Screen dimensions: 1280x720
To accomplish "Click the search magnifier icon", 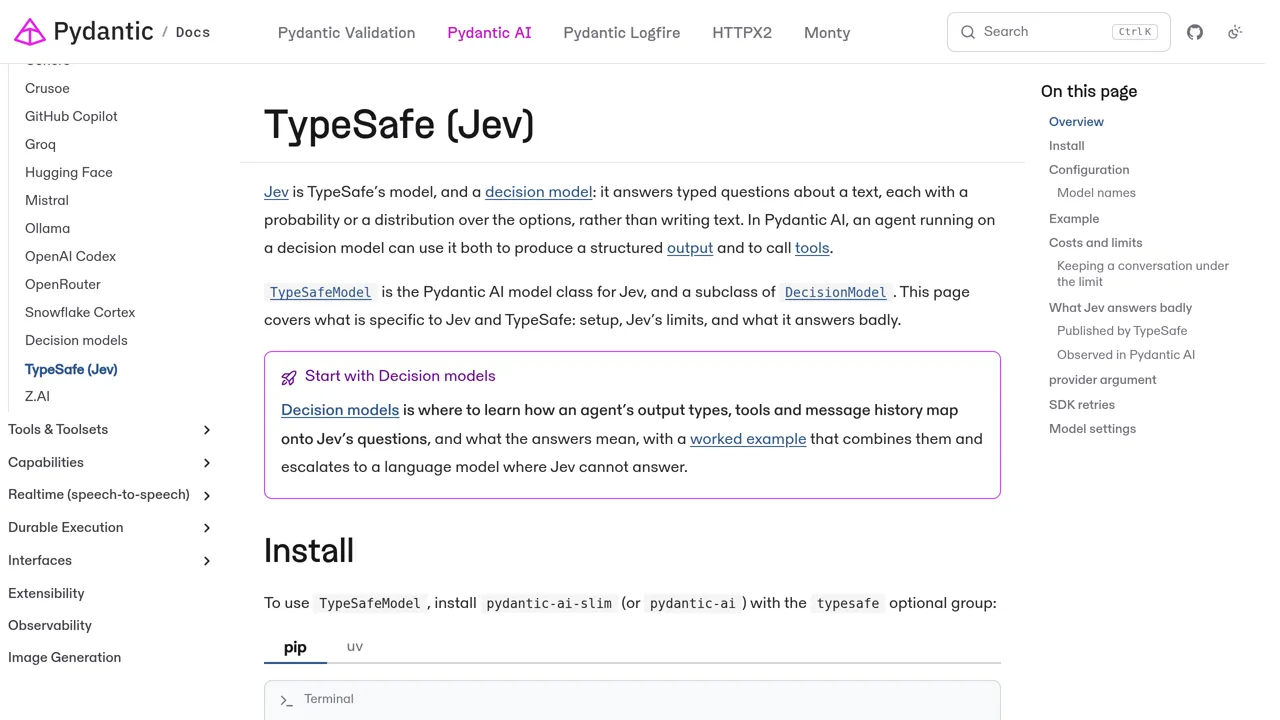I will pyautogui.click(x=968, y=32).
